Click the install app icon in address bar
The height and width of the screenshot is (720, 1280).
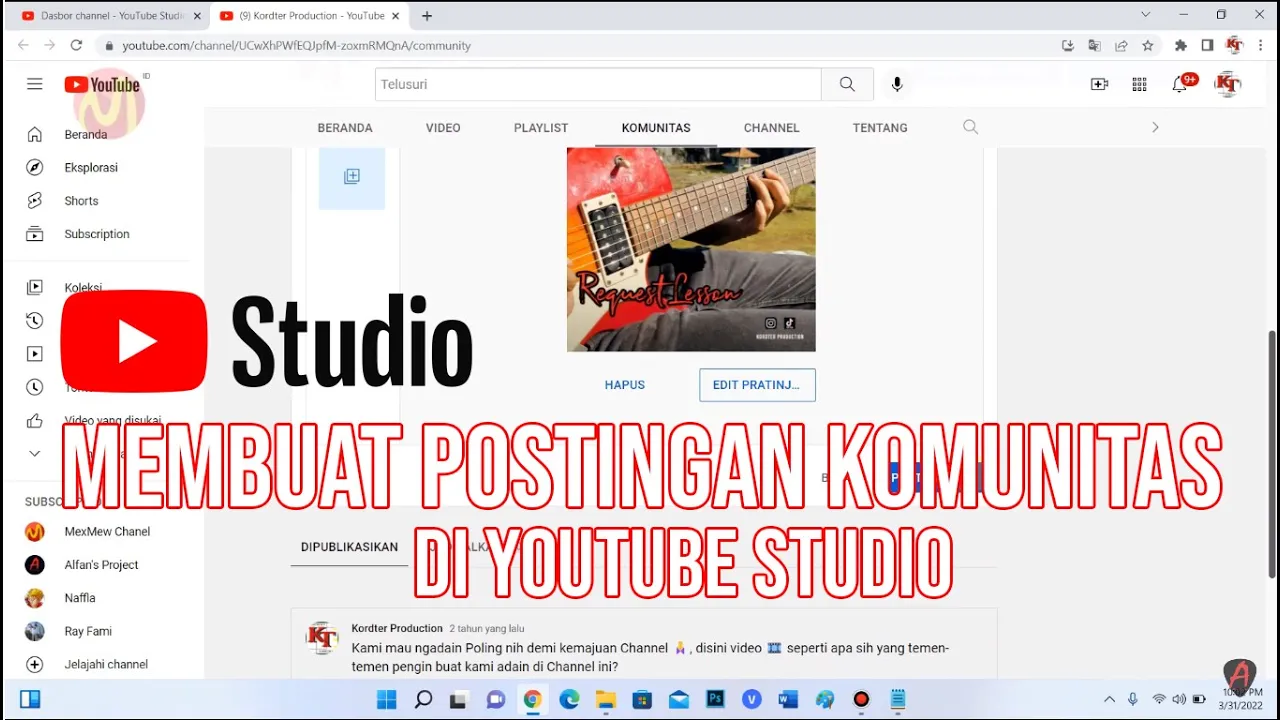coord(1067,45)
